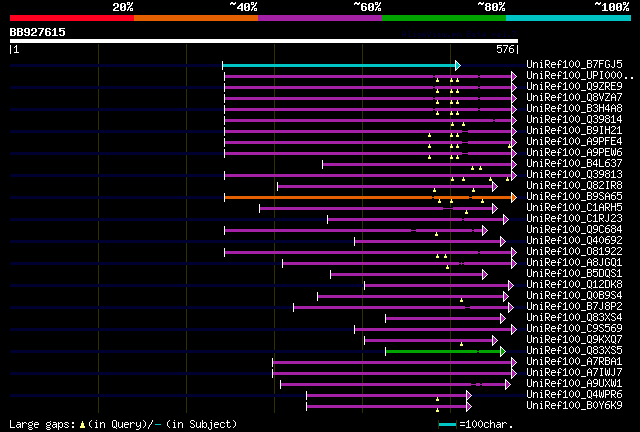Click the cyan 100char scale bar in legend
The width and height of the screenshot is (640, 432).
447,425
